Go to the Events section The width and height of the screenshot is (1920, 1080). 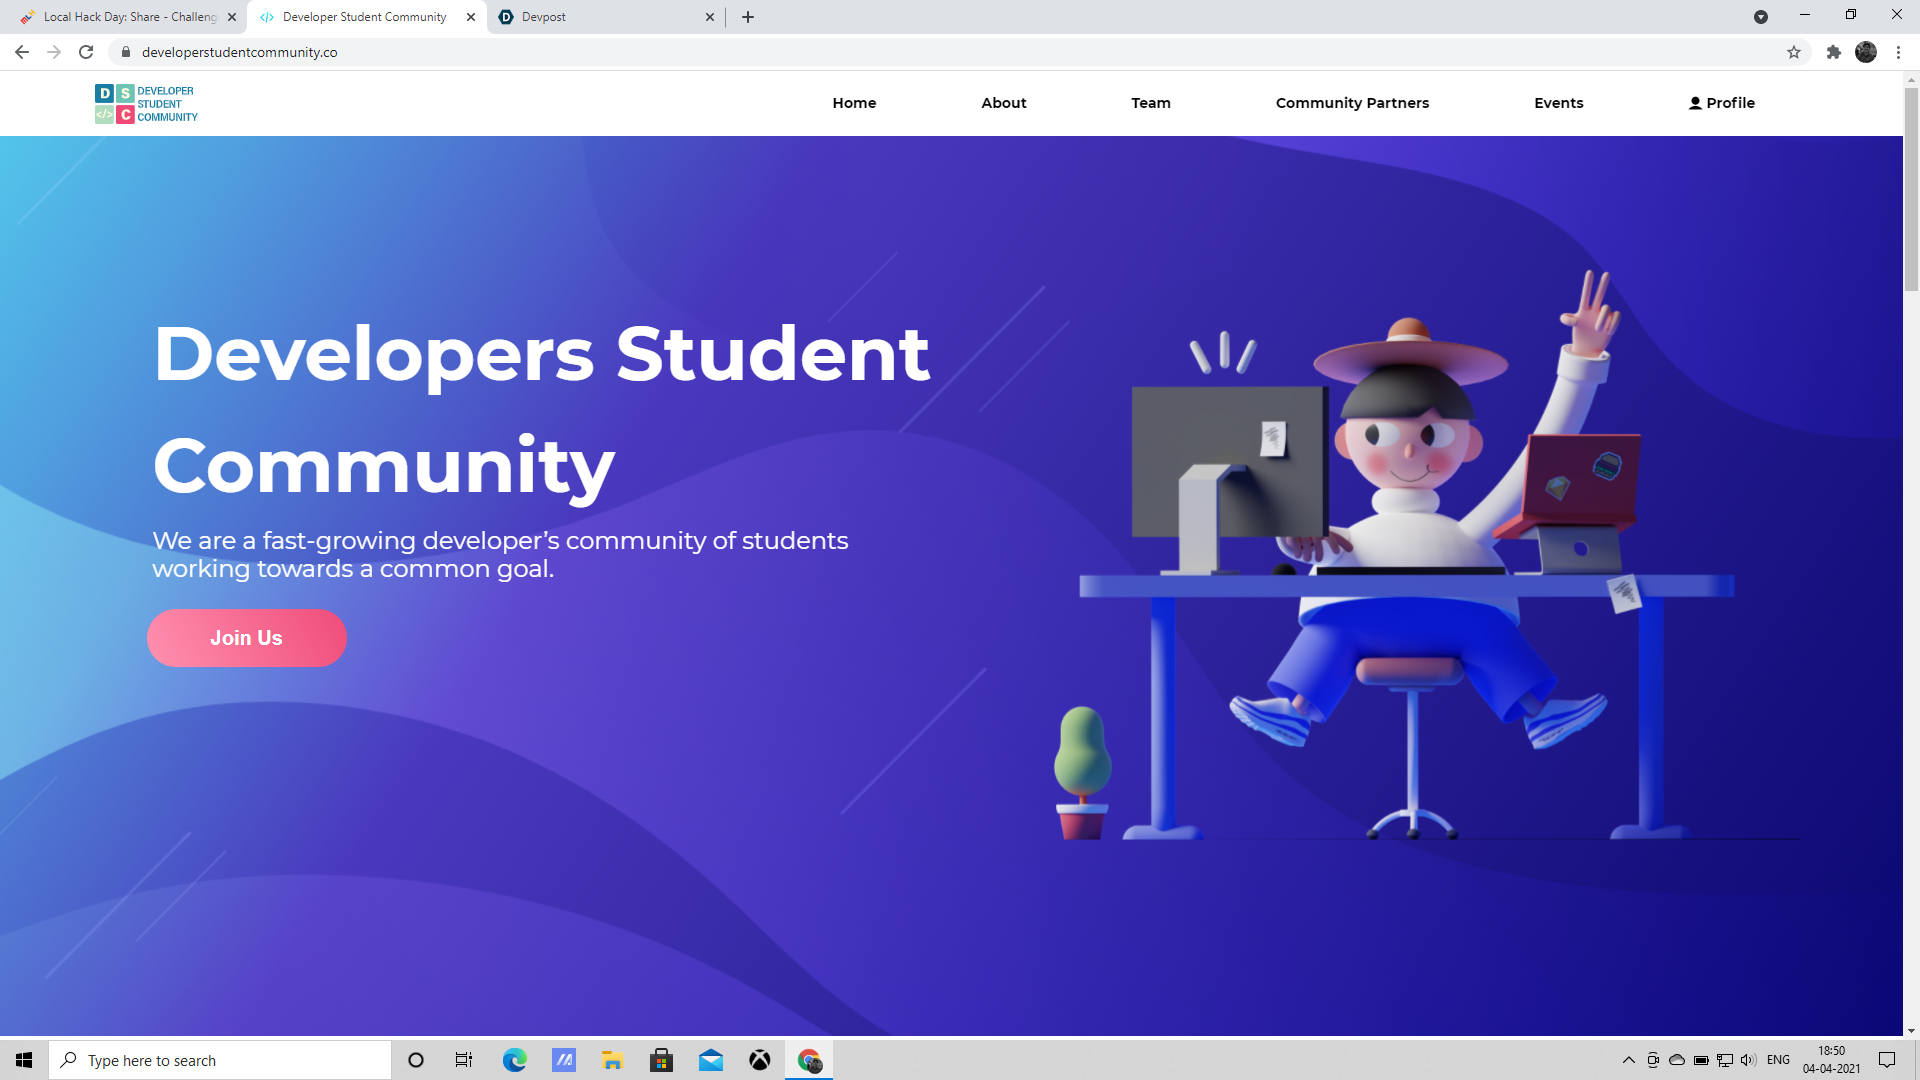[x=1558, y=103]
